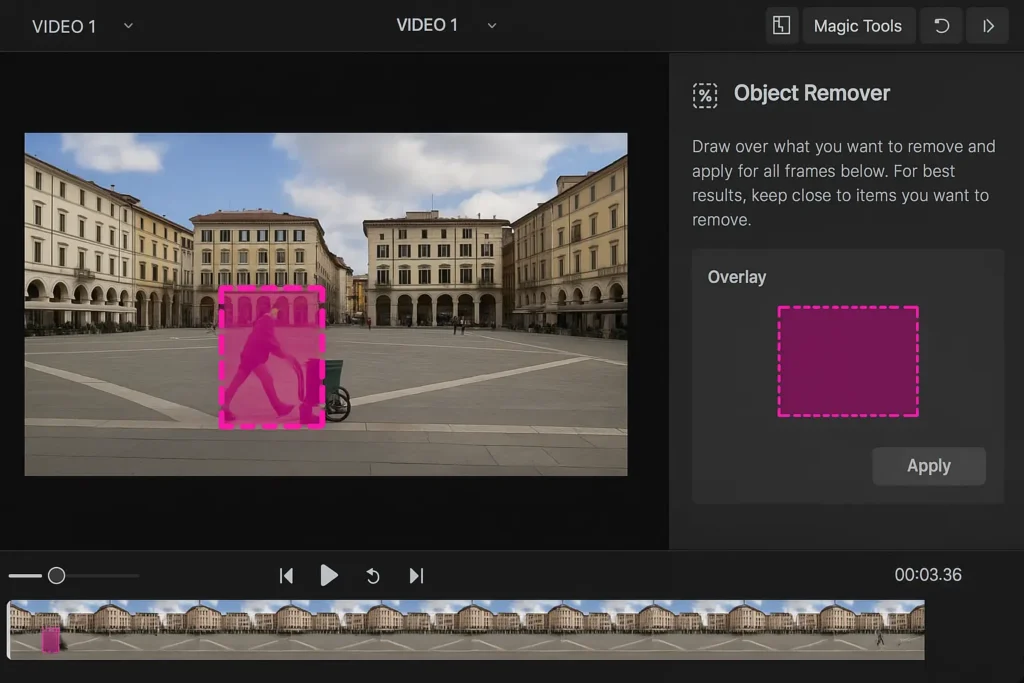Select the center VIDEO 1 title
The height and width of the screenshot is (683, 1024).
(x=427, y=25)
